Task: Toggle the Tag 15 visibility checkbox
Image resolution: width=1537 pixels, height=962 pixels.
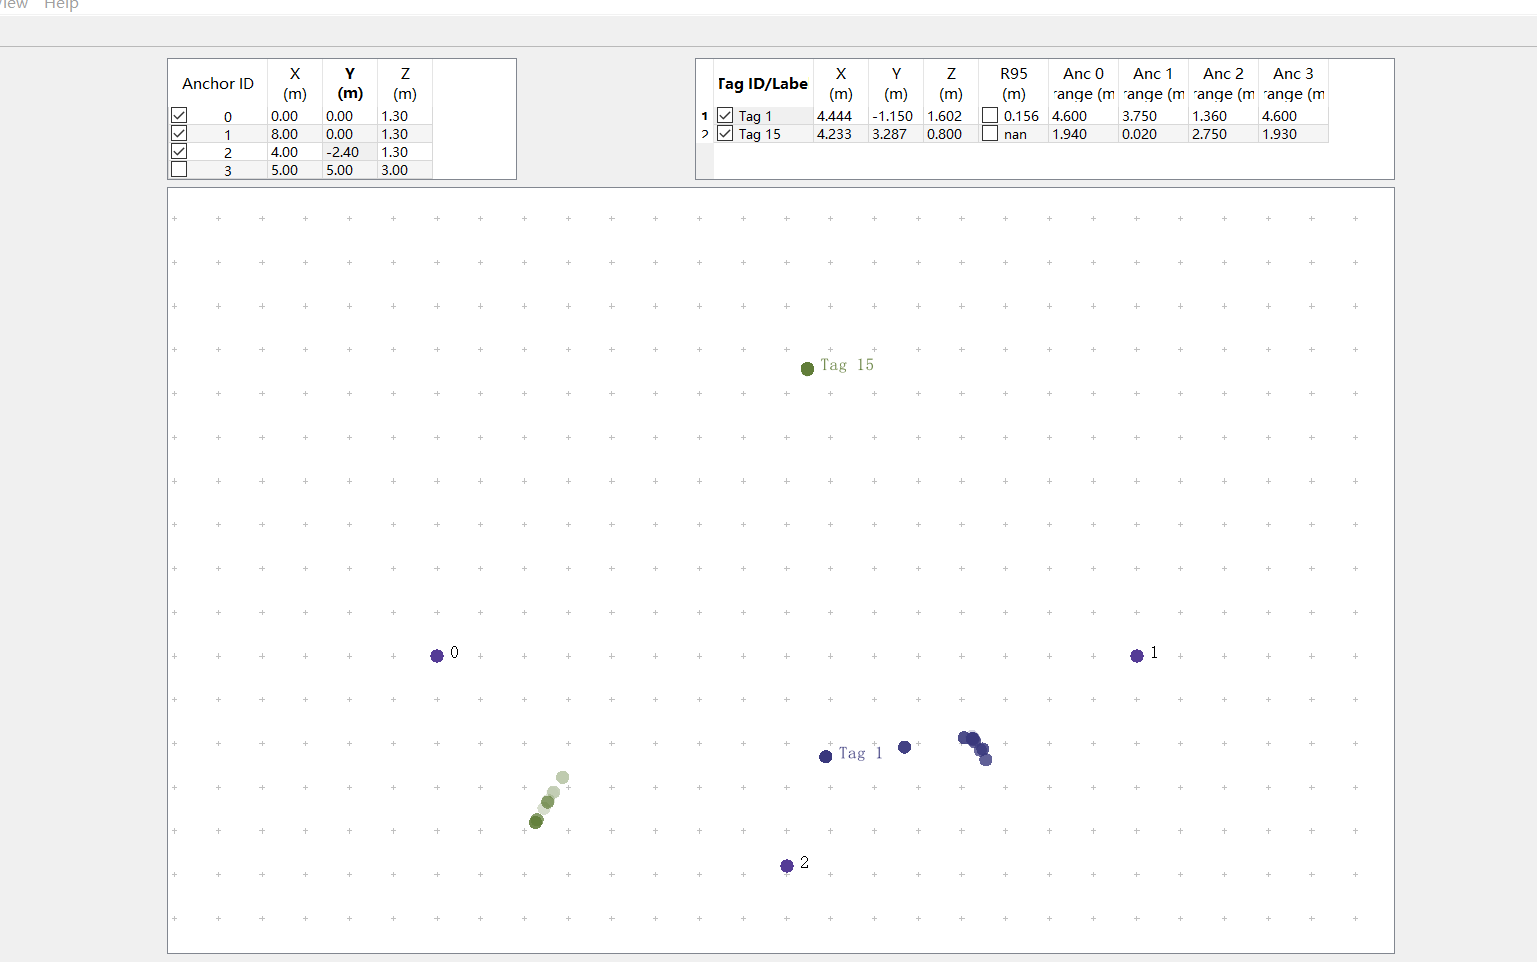Action: [725, 134]
